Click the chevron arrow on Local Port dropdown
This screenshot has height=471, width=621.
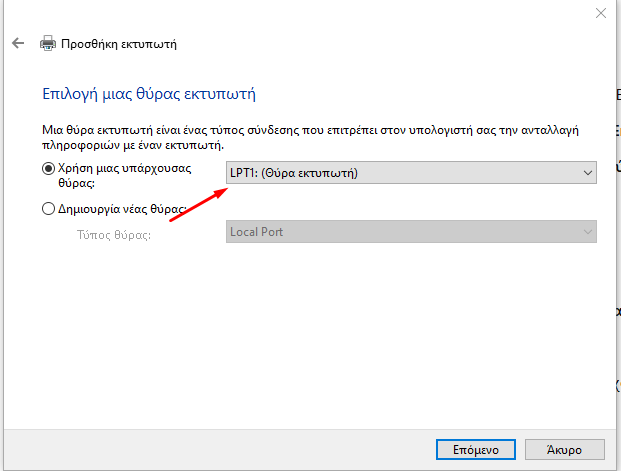tap(588, 232)
